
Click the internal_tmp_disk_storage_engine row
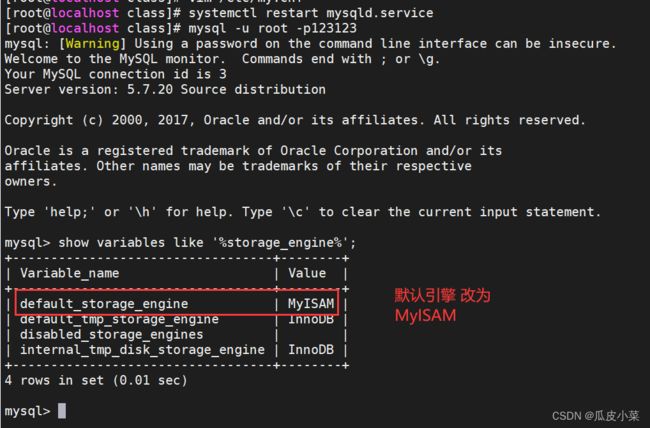[177, 350]
